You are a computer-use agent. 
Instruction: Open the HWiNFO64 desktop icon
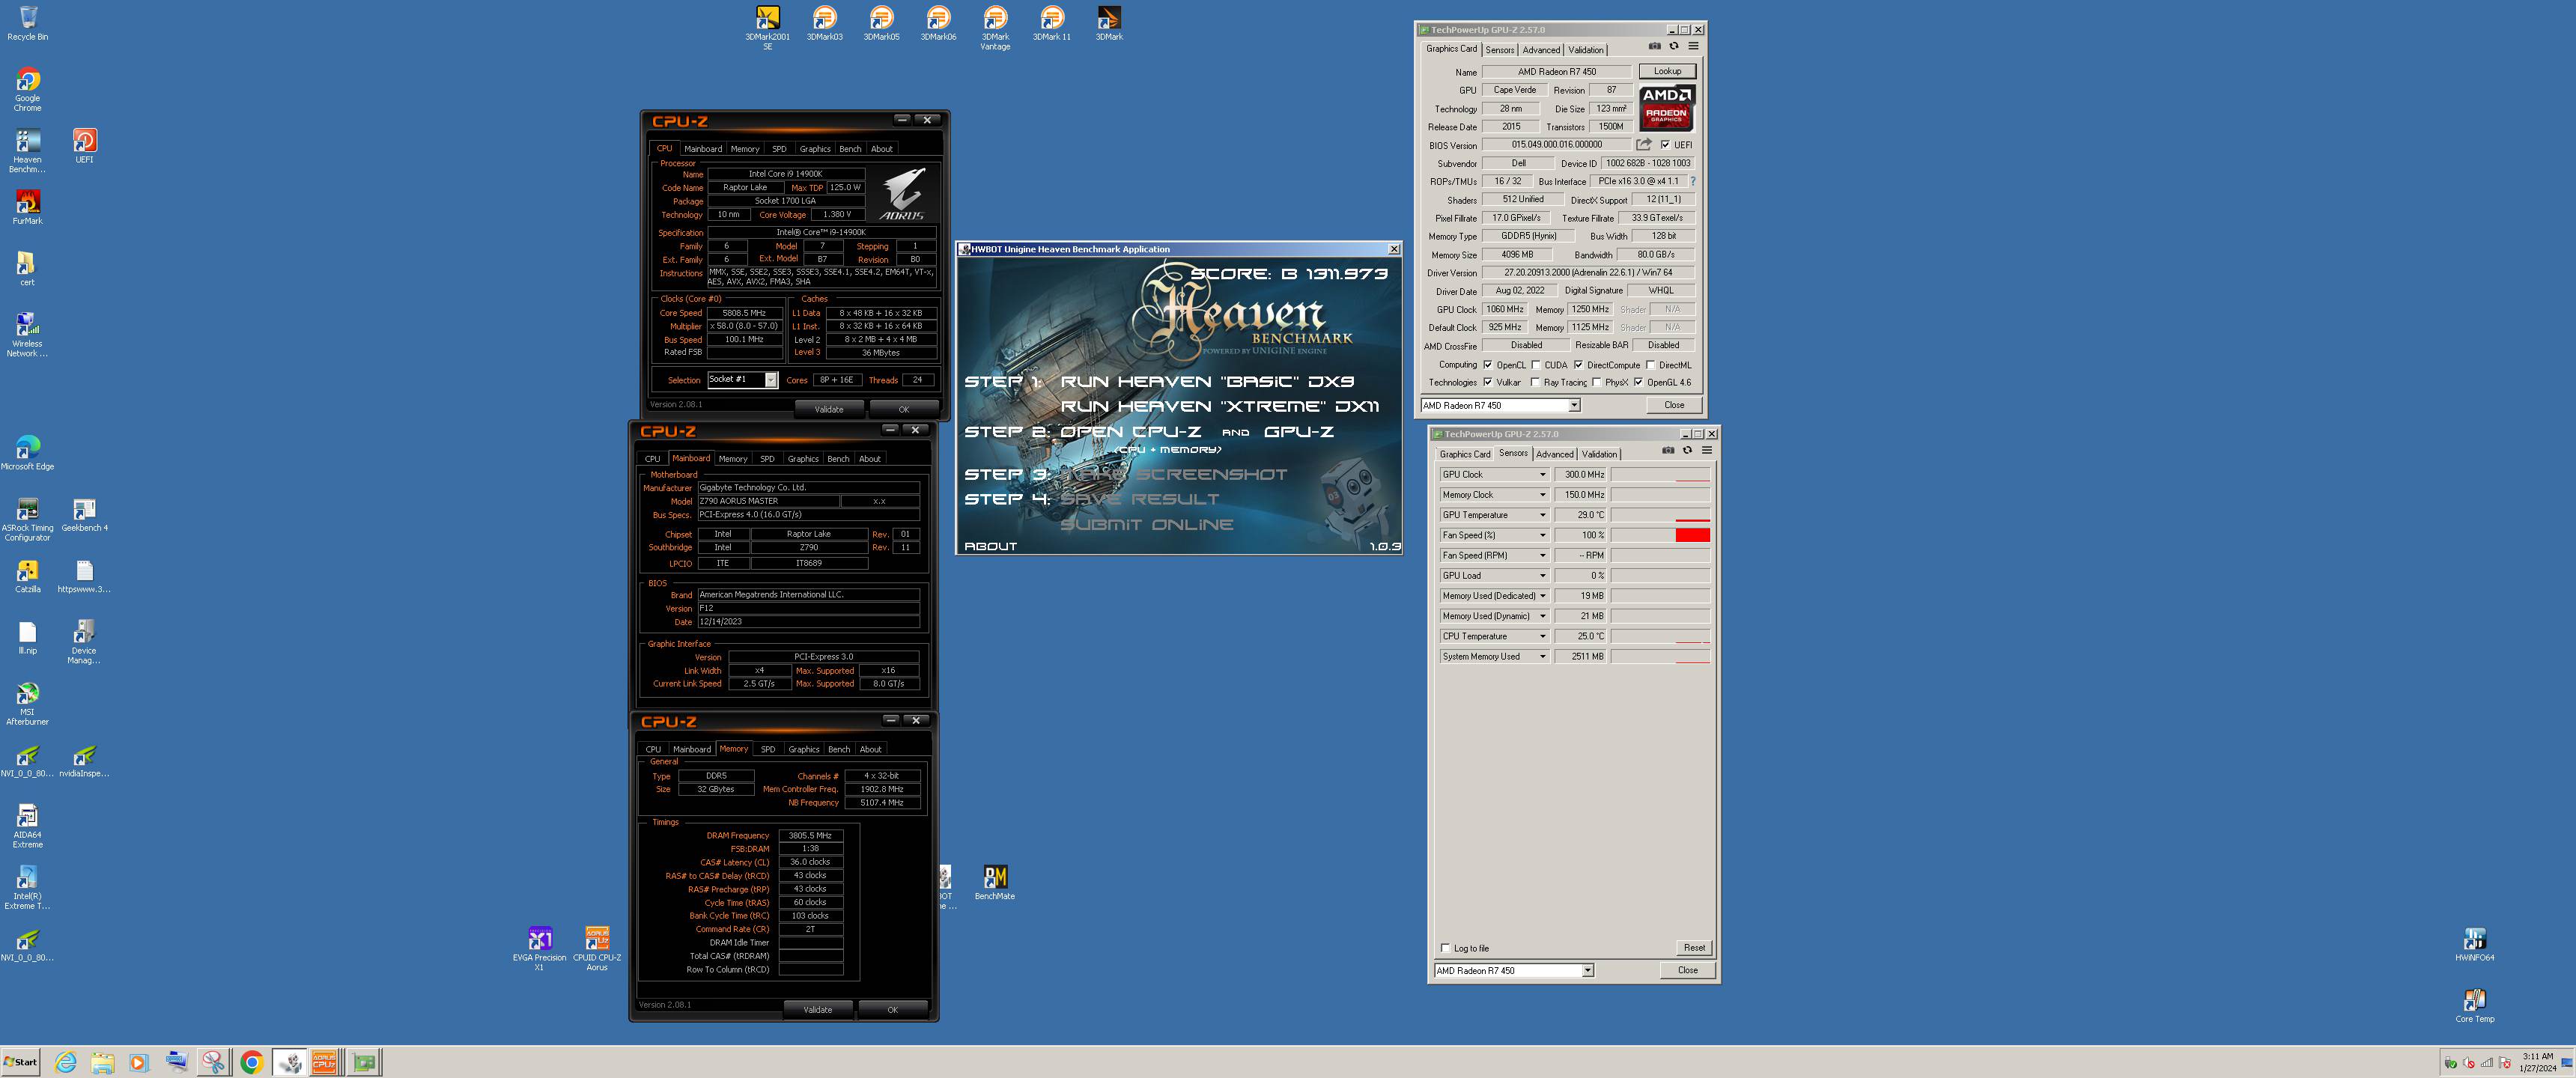click(x=2475, y=944)
